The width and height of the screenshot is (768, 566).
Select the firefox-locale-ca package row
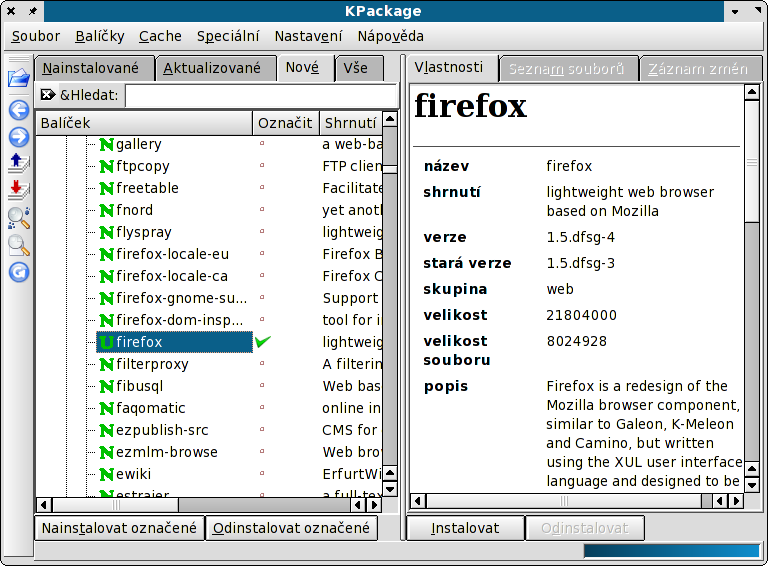click(x=172, y=277)
